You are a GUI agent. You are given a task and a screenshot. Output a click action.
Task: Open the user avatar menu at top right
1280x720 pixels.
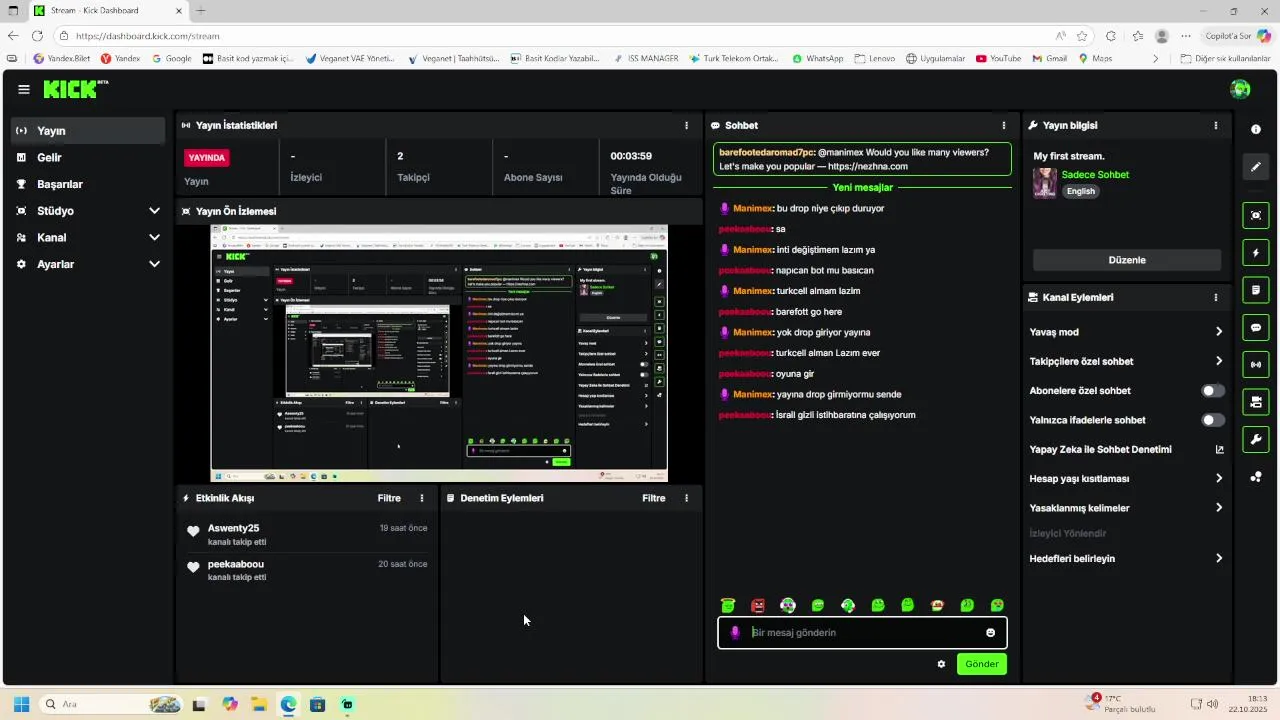tap(1240, 89)
